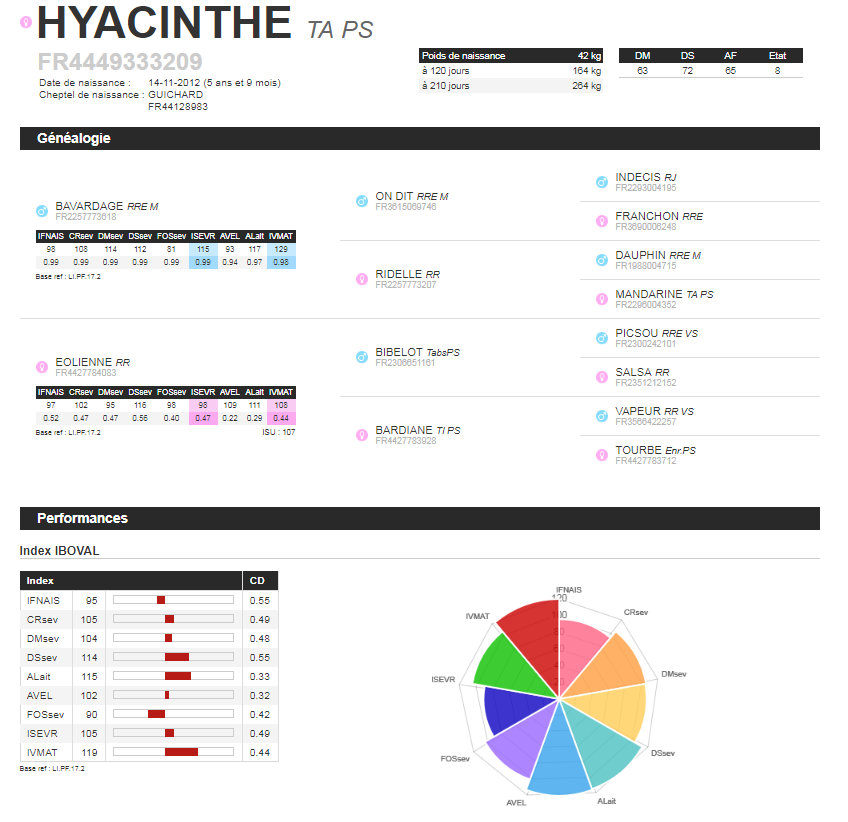Screen dimensions: 848x822
Task: Click the ALait index bar indicator
Action: (x=178, y=676)
